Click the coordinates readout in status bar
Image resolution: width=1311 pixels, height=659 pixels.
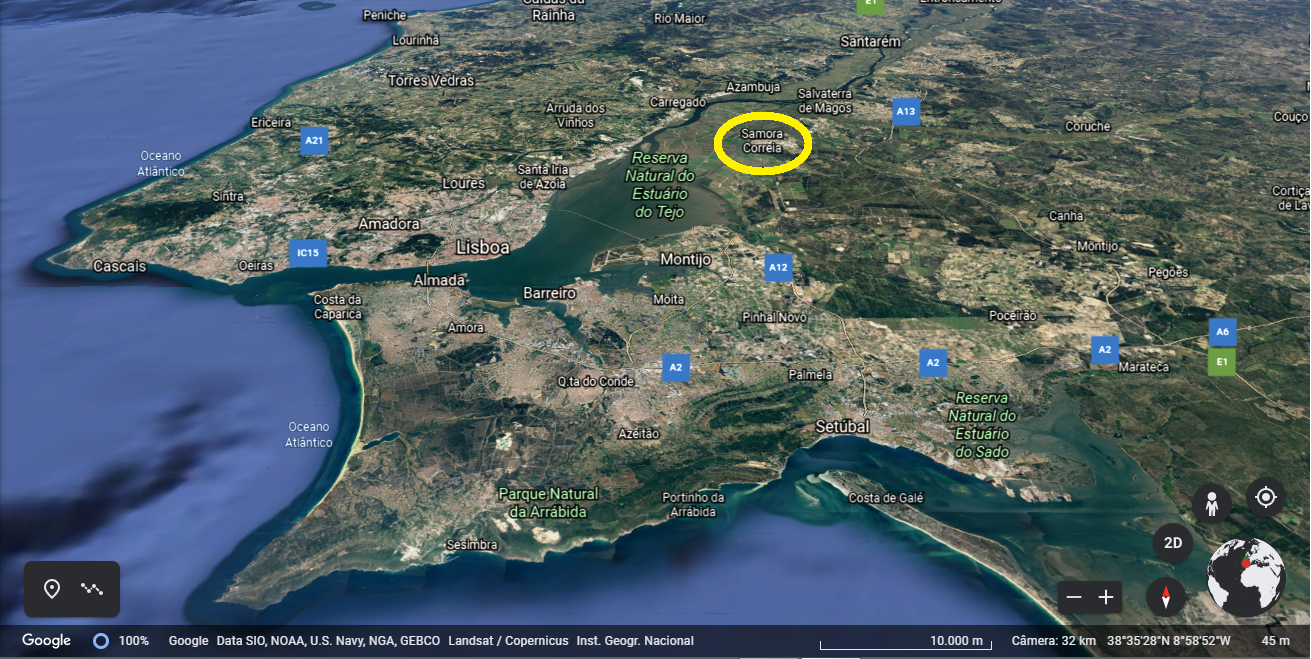[1167, 641]
